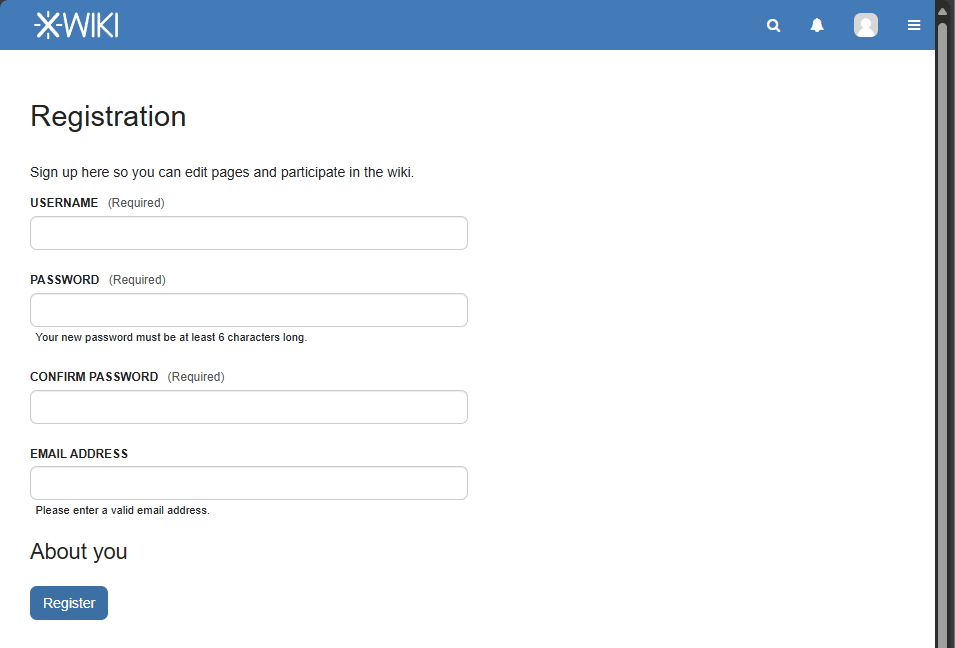Click the 'CONFIRM PASSWORD' field label
The image size is (955, 648).
point(94,377)
